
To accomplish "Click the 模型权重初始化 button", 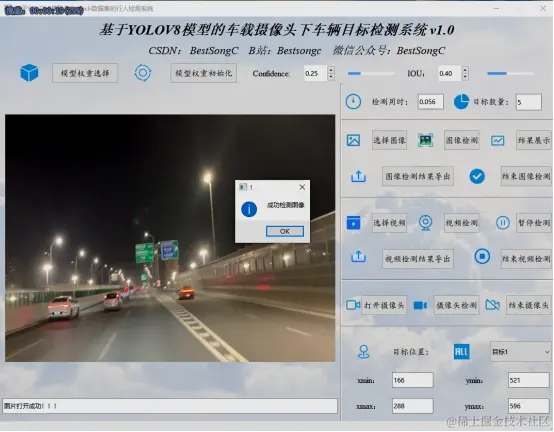I will pos(204,73).
